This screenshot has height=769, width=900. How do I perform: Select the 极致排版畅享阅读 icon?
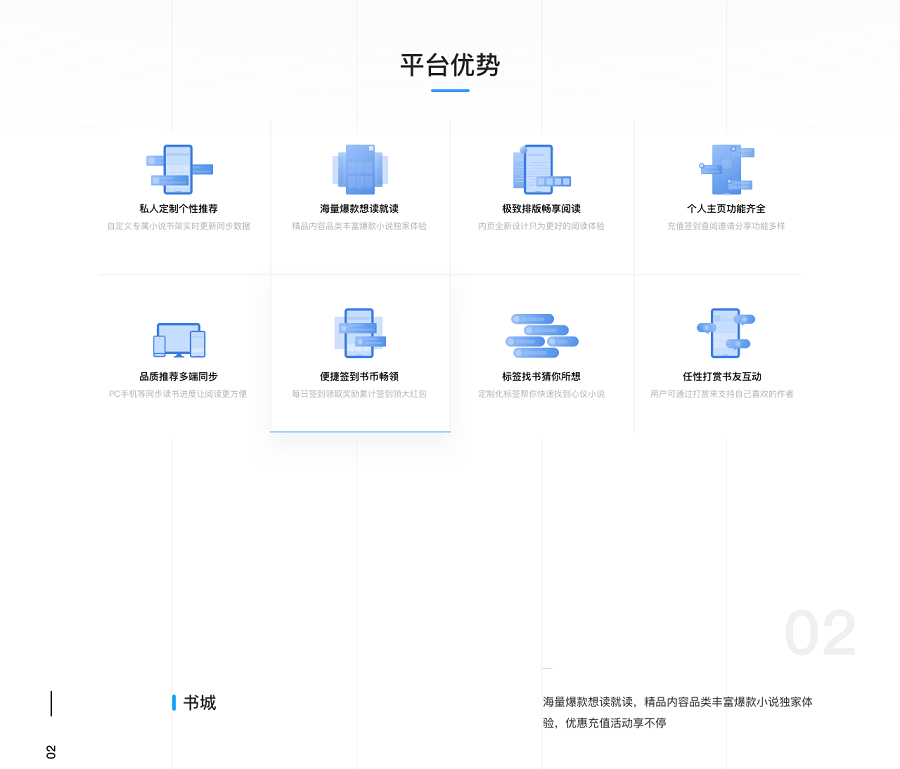541,169
